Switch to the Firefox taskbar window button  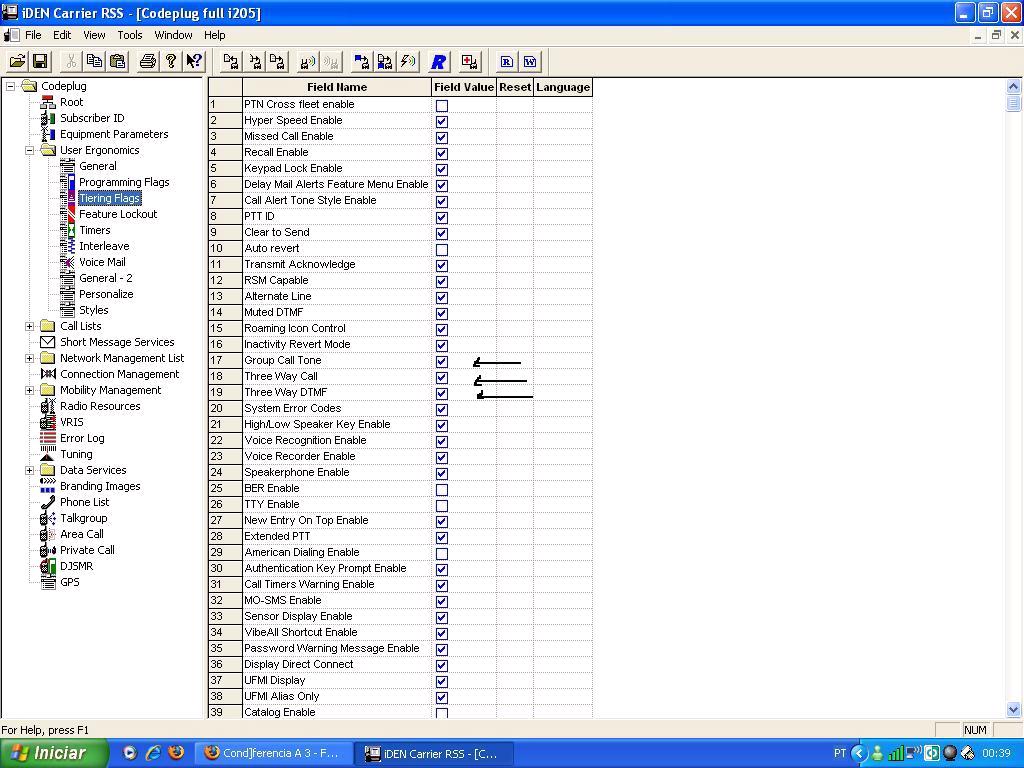click(x=273, y=753)
